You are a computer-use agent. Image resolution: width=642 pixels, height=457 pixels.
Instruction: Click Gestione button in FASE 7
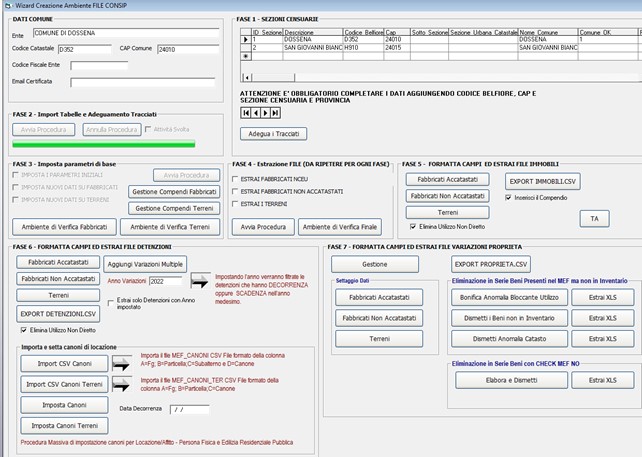point(375,265)
